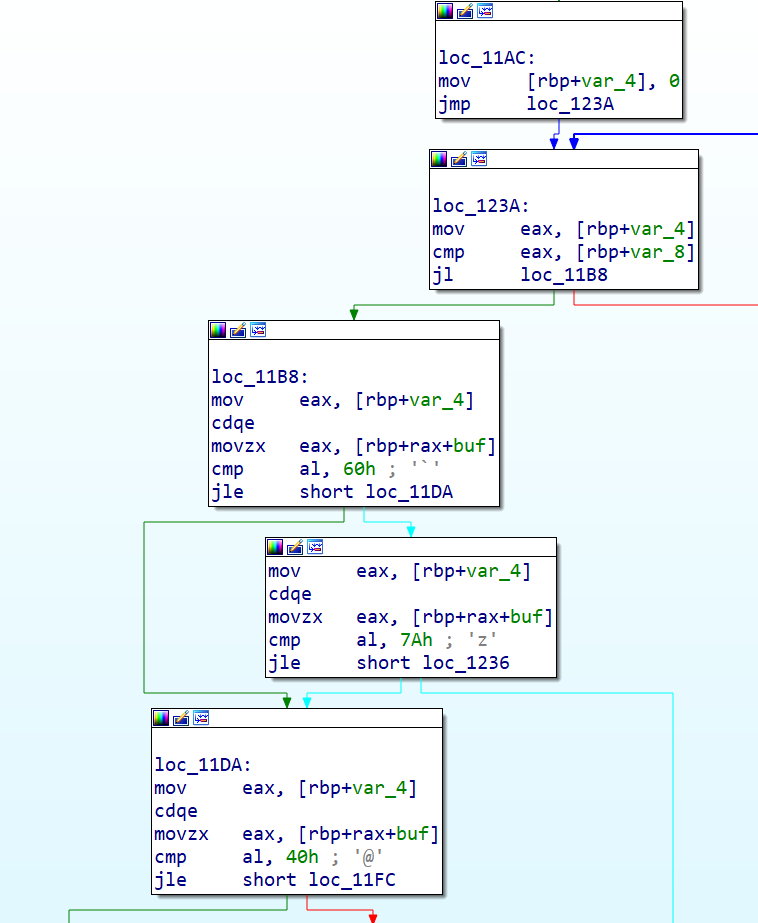The image size is (758, 923).
Task: Click the third title-bar icon on loc_11AC node
Action: (485, 11)
